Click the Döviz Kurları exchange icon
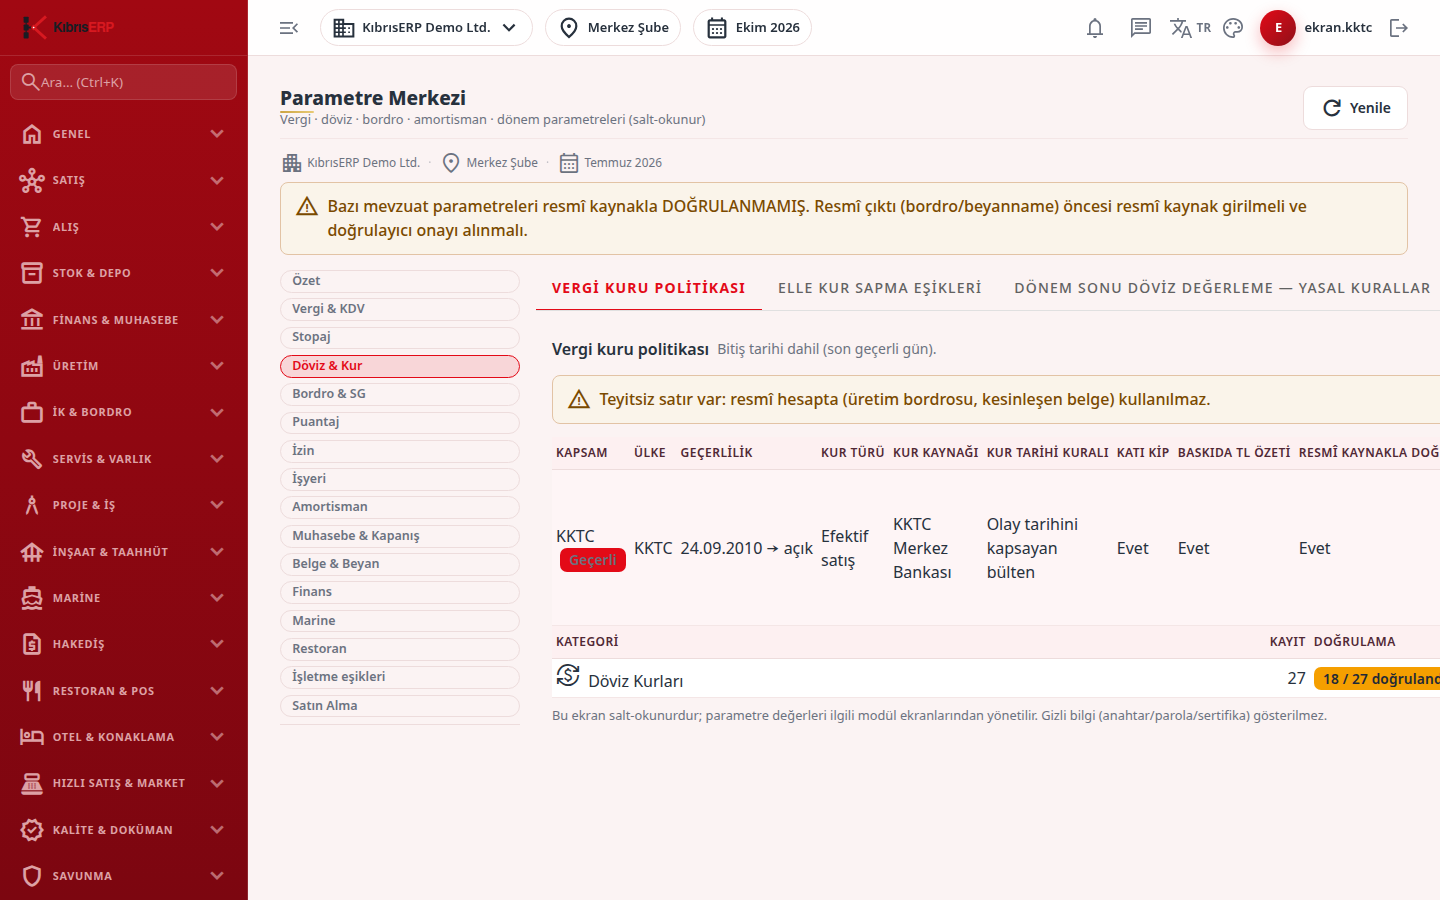 568,676
